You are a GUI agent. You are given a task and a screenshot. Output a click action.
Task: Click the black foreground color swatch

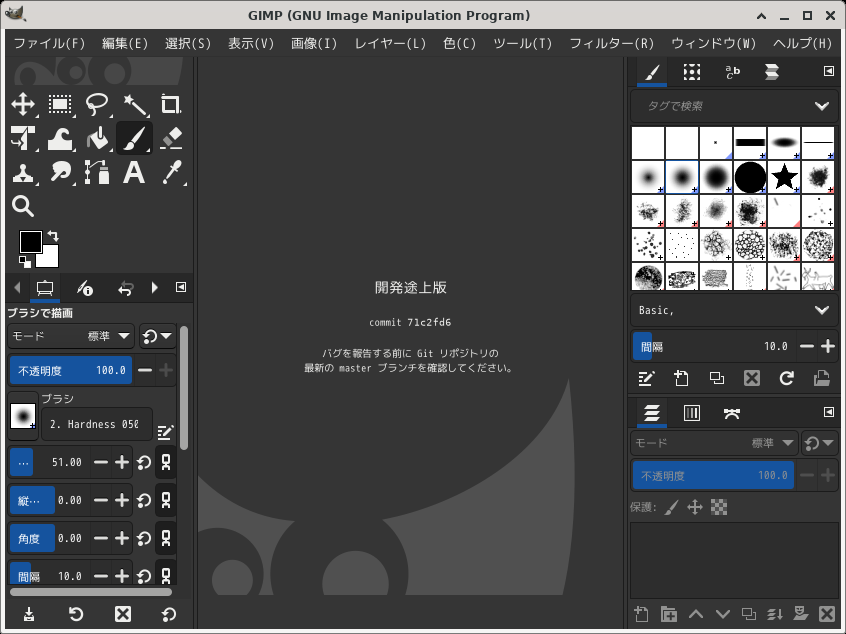[x=30, y=242]
